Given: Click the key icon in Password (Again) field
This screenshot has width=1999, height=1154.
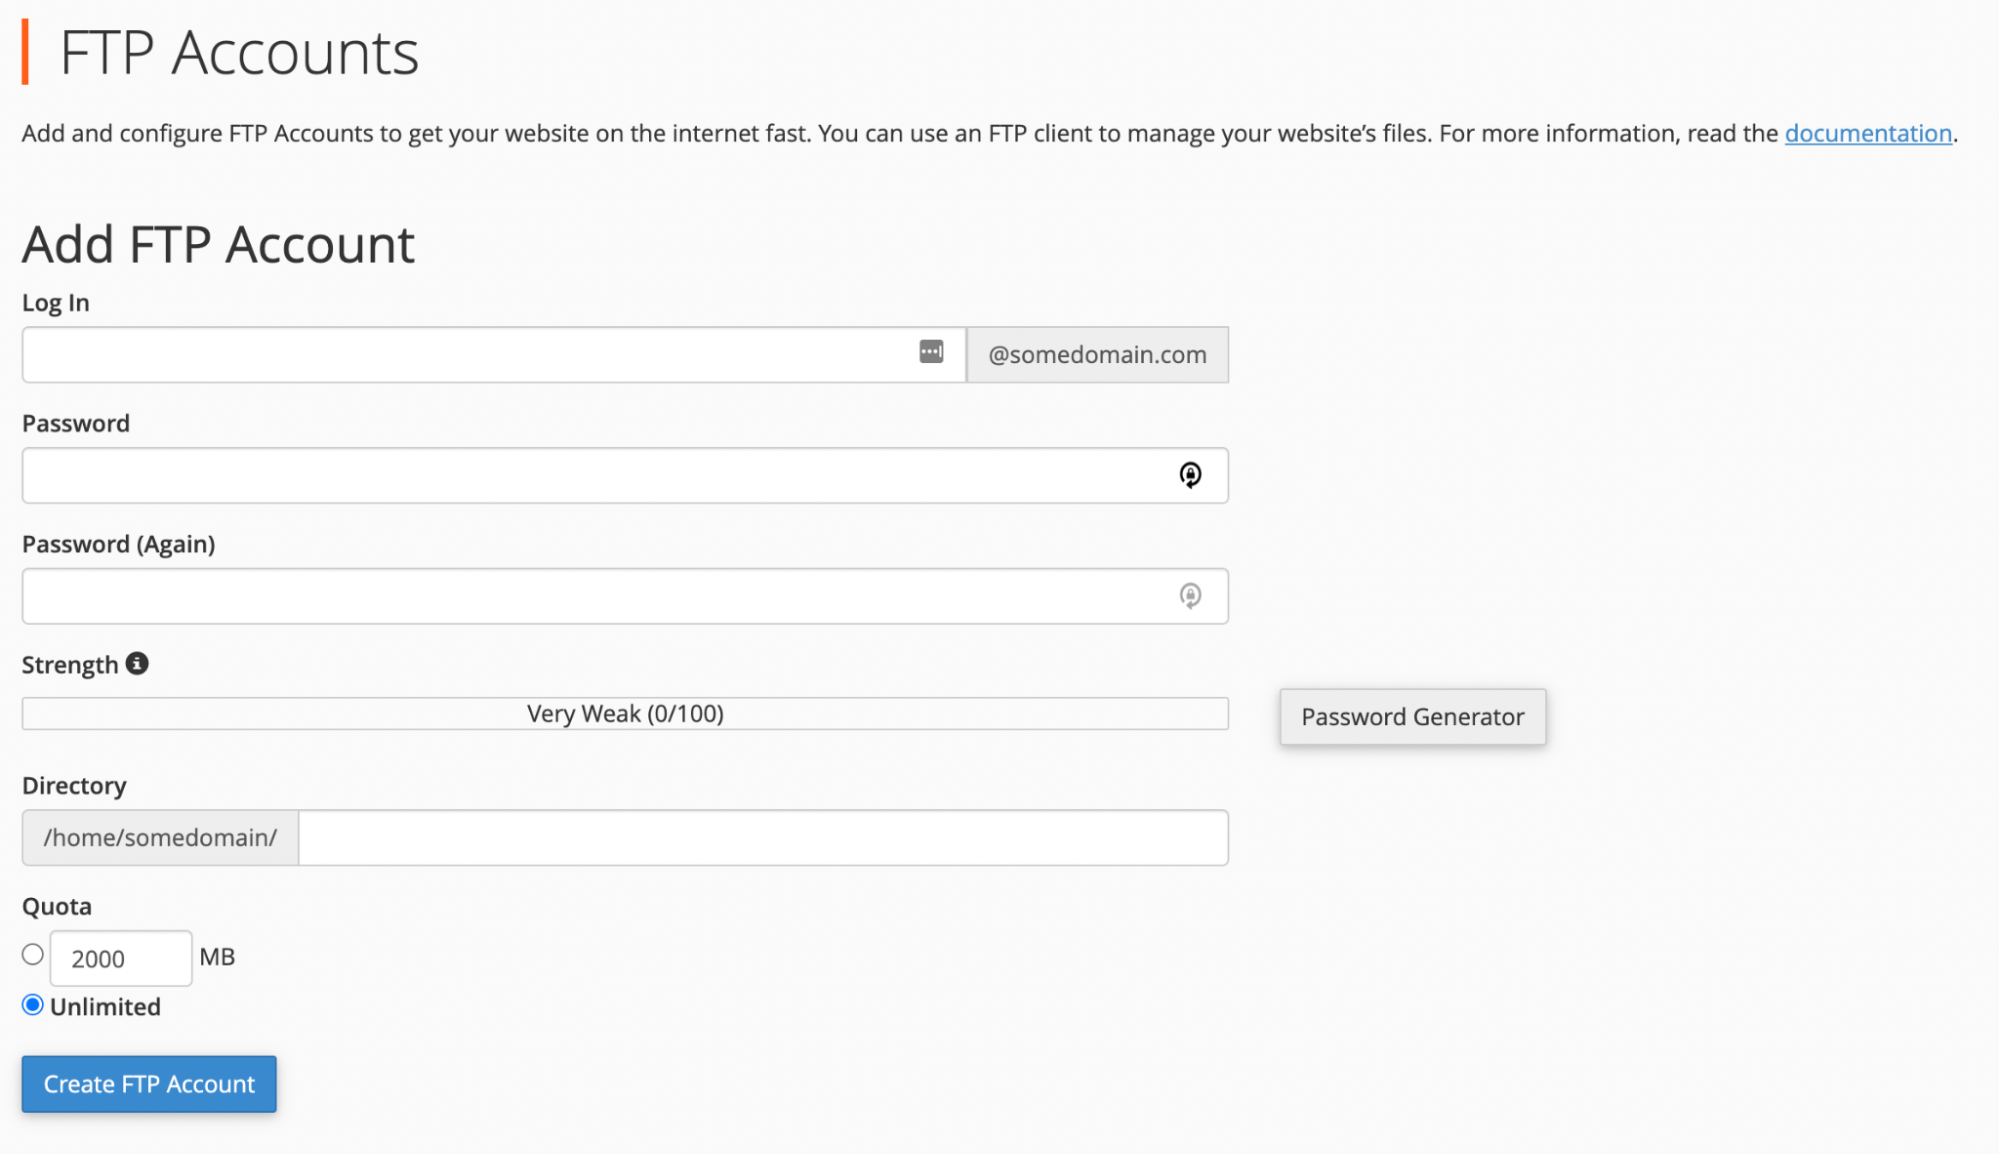Looking at the screenshot, I should pyautogui.click(x=1190, y=596).
